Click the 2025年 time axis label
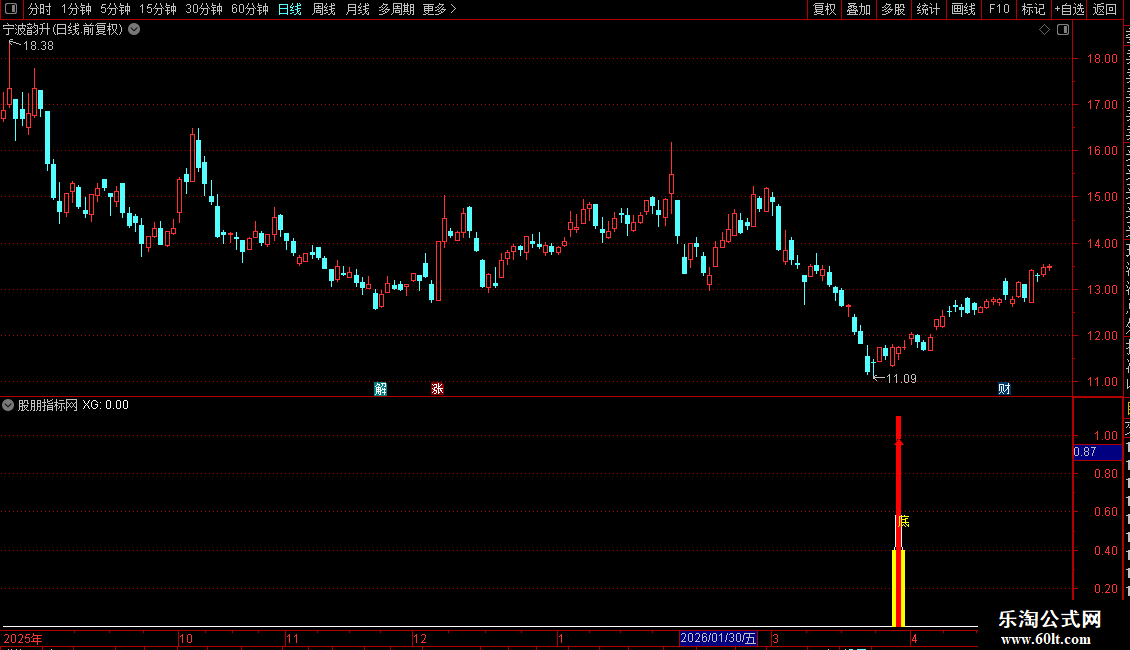Screen dimensions: 1130x650 pyautogui.click(x=23, y=638)
